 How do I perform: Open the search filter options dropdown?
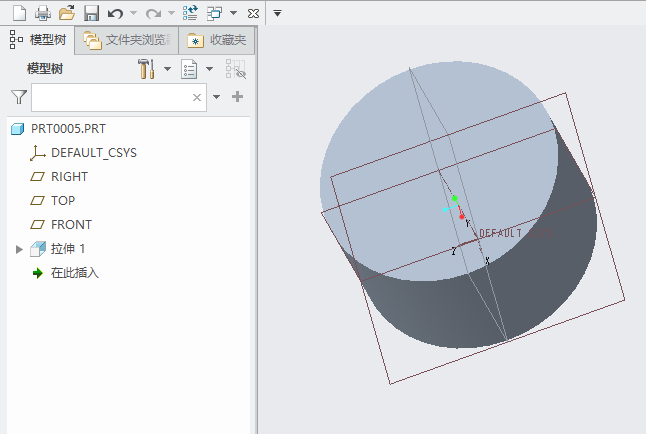point(215,97)
